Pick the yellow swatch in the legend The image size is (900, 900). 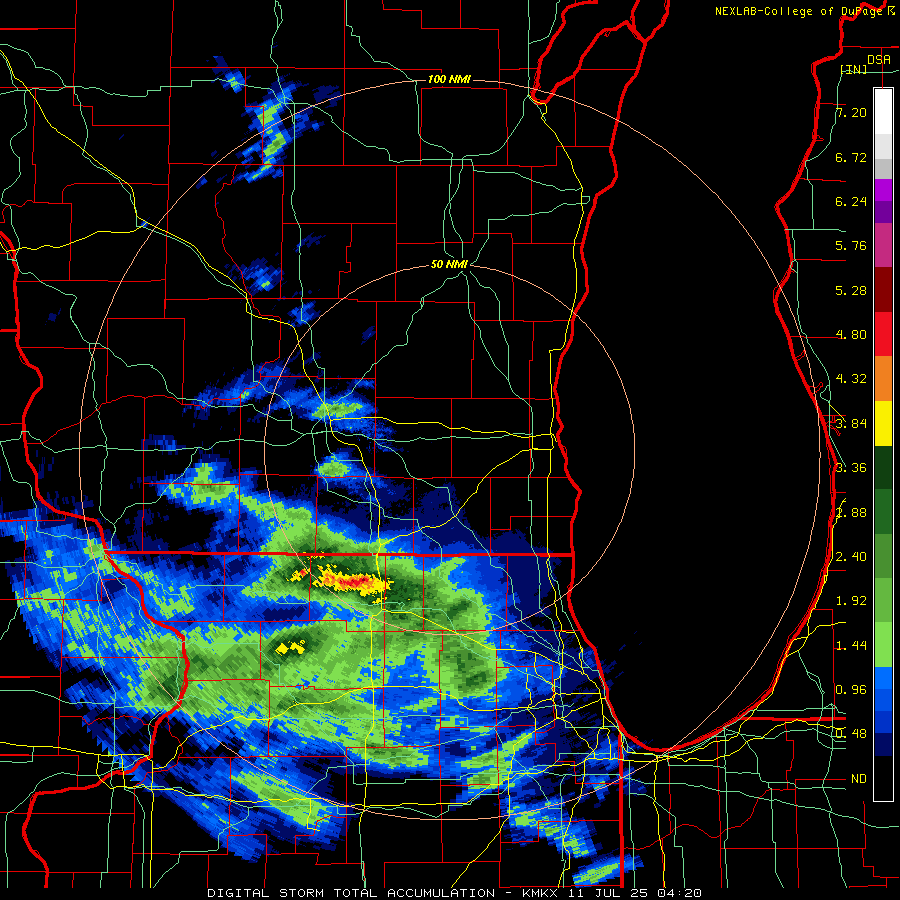[883, 424]
